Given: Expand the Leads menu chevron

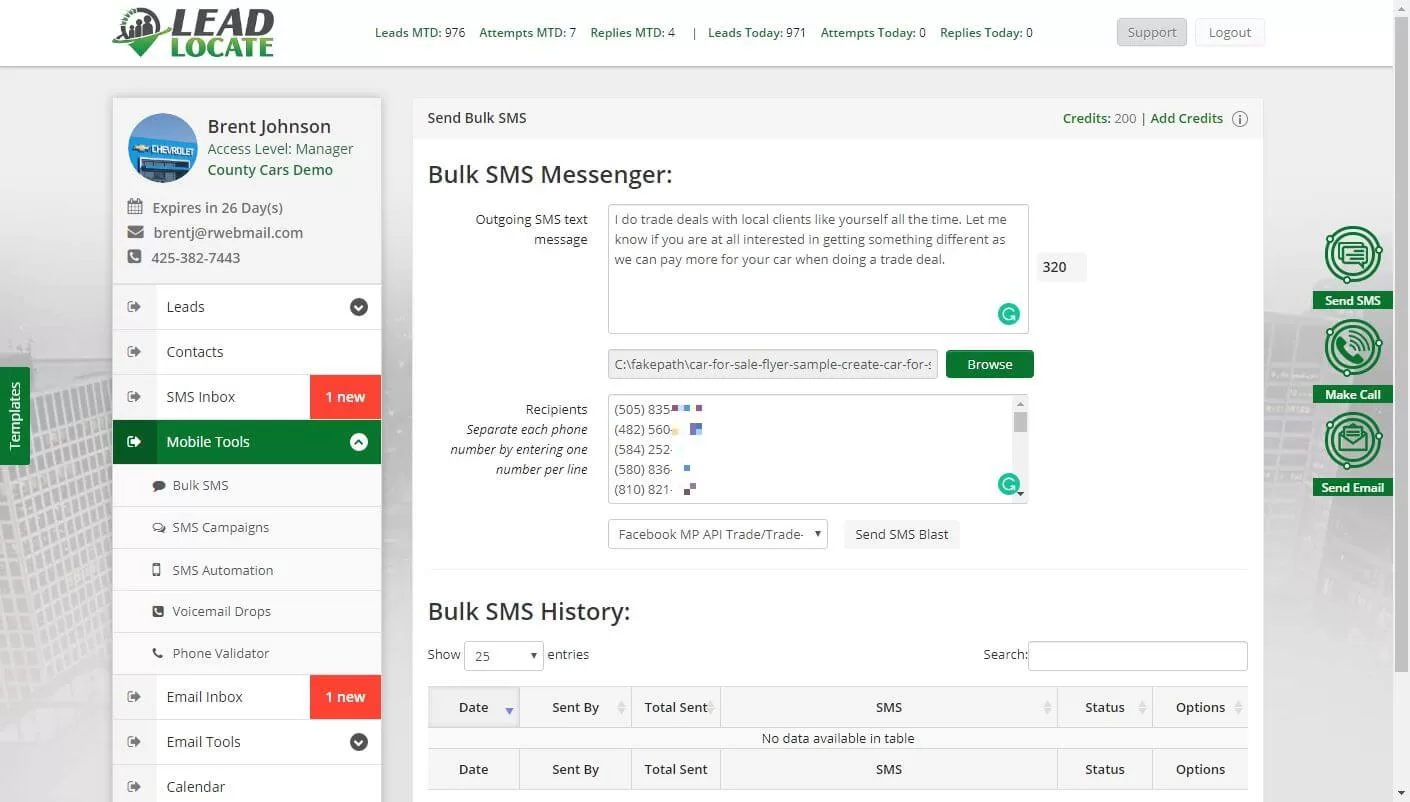Looking at the screenshot, I should (359, 307).
